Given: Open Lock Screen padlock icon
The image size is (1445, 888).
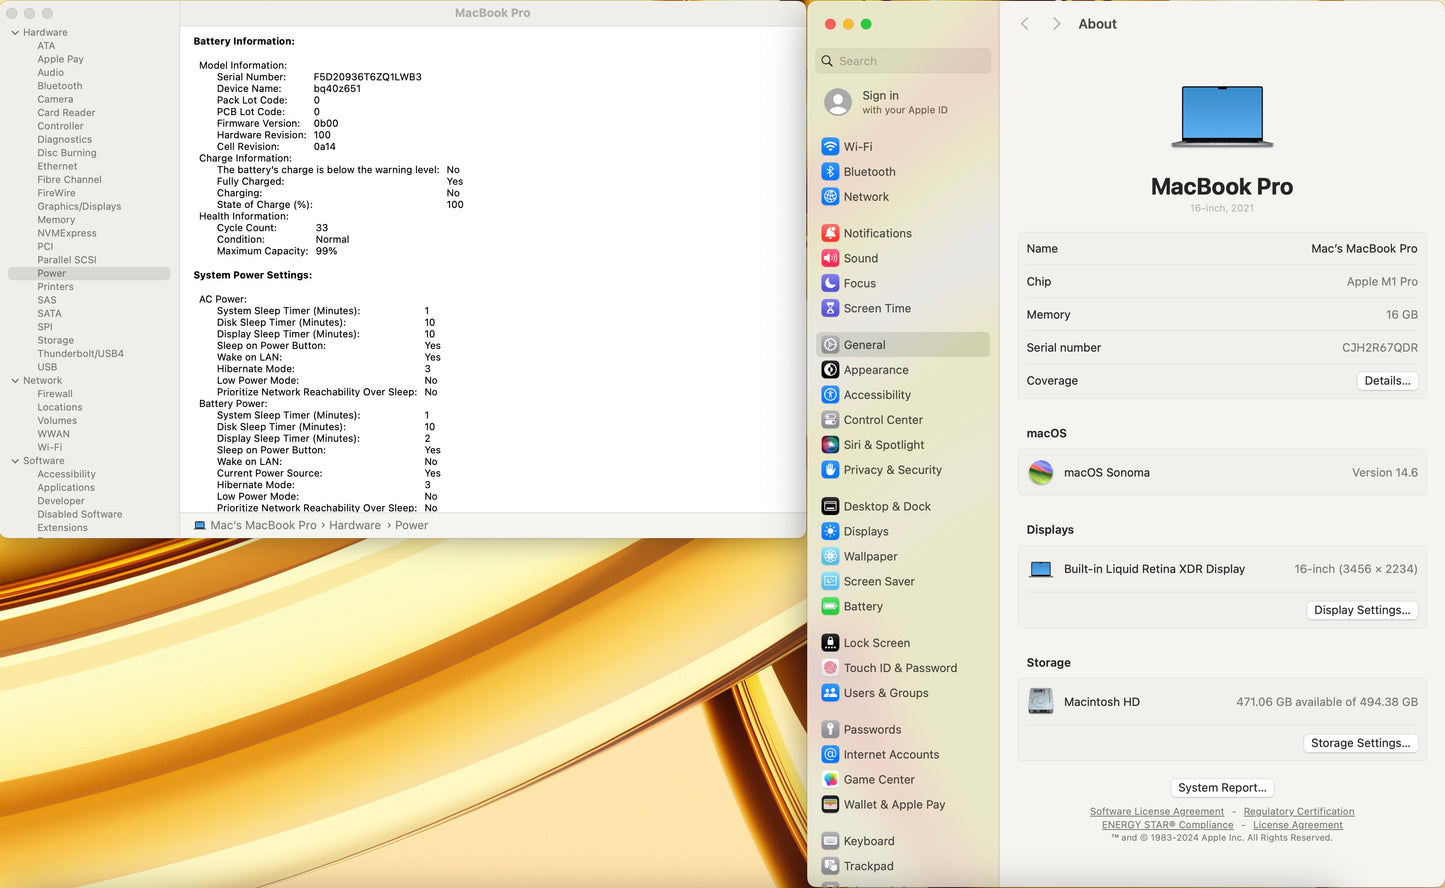Looking at the screenshot, I should [x=830, y=643].
